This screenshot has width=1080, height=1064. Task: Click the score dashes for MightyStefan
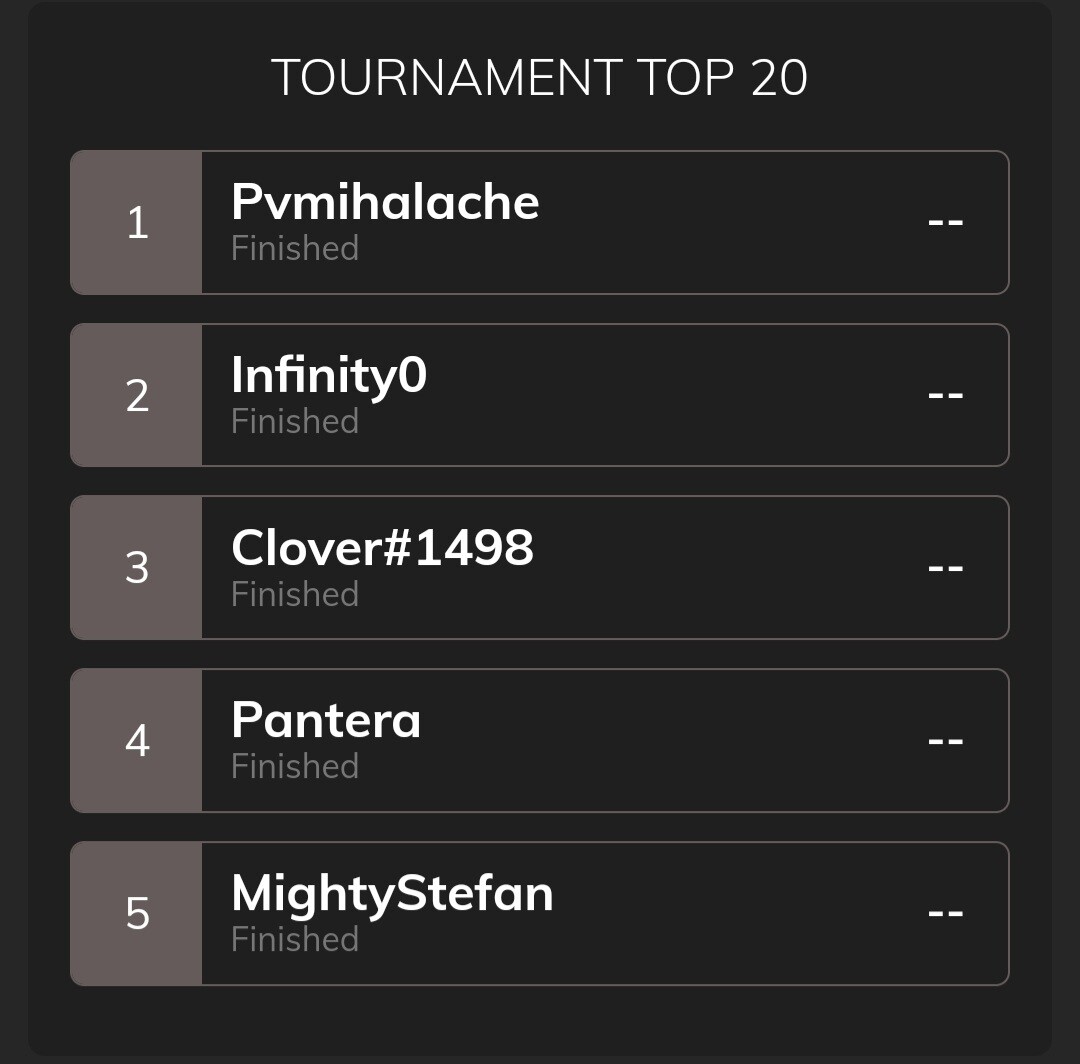coord(945,912)
